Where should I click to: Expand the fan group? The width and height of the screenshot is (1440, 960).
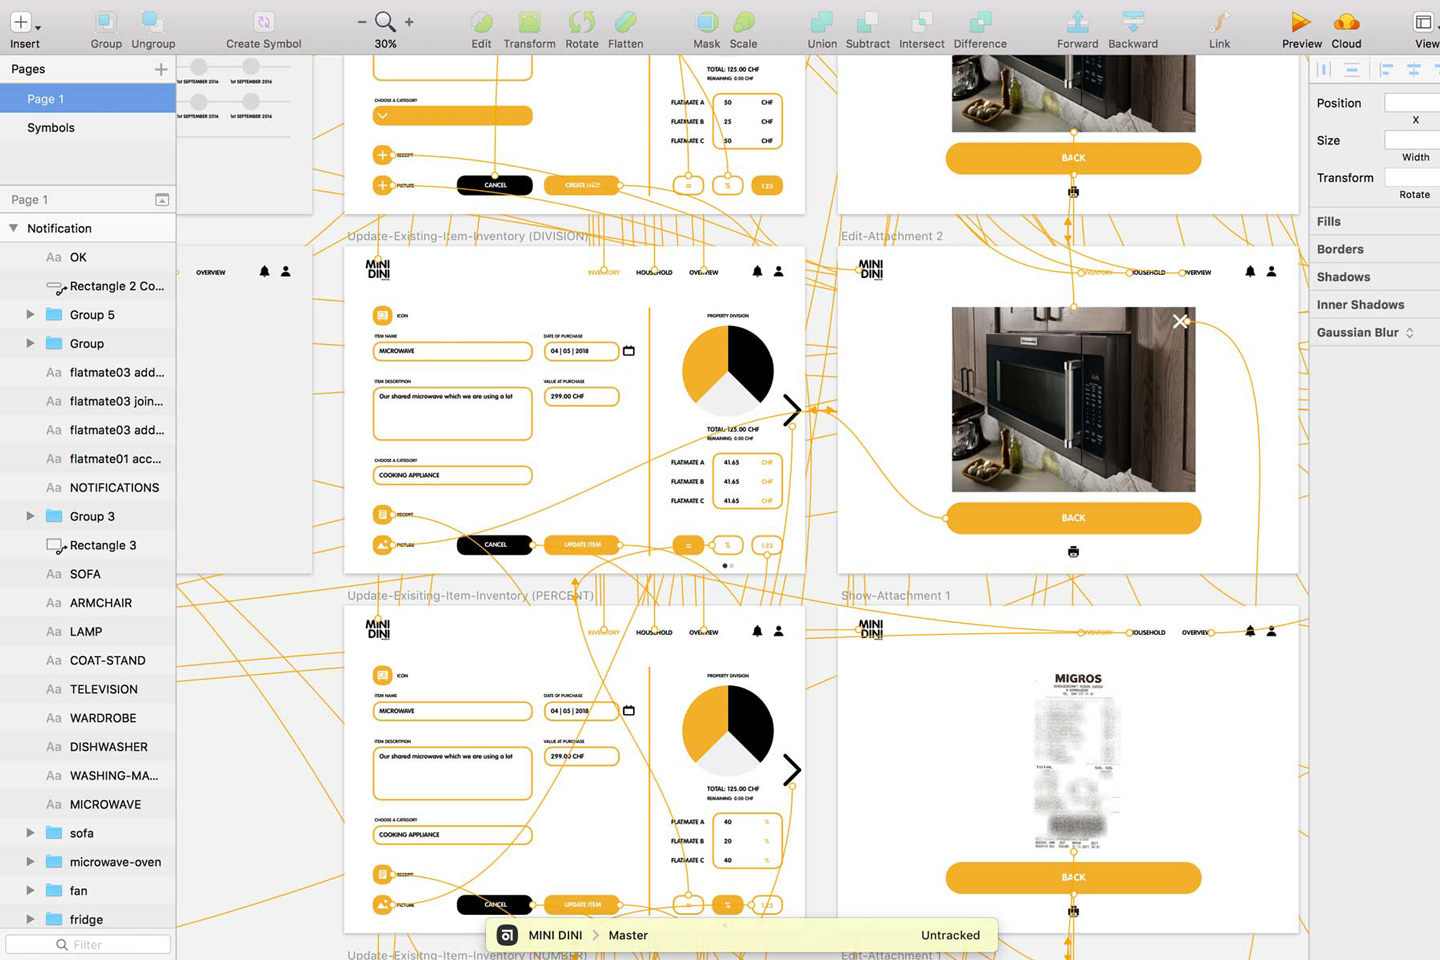pos(30,890)
